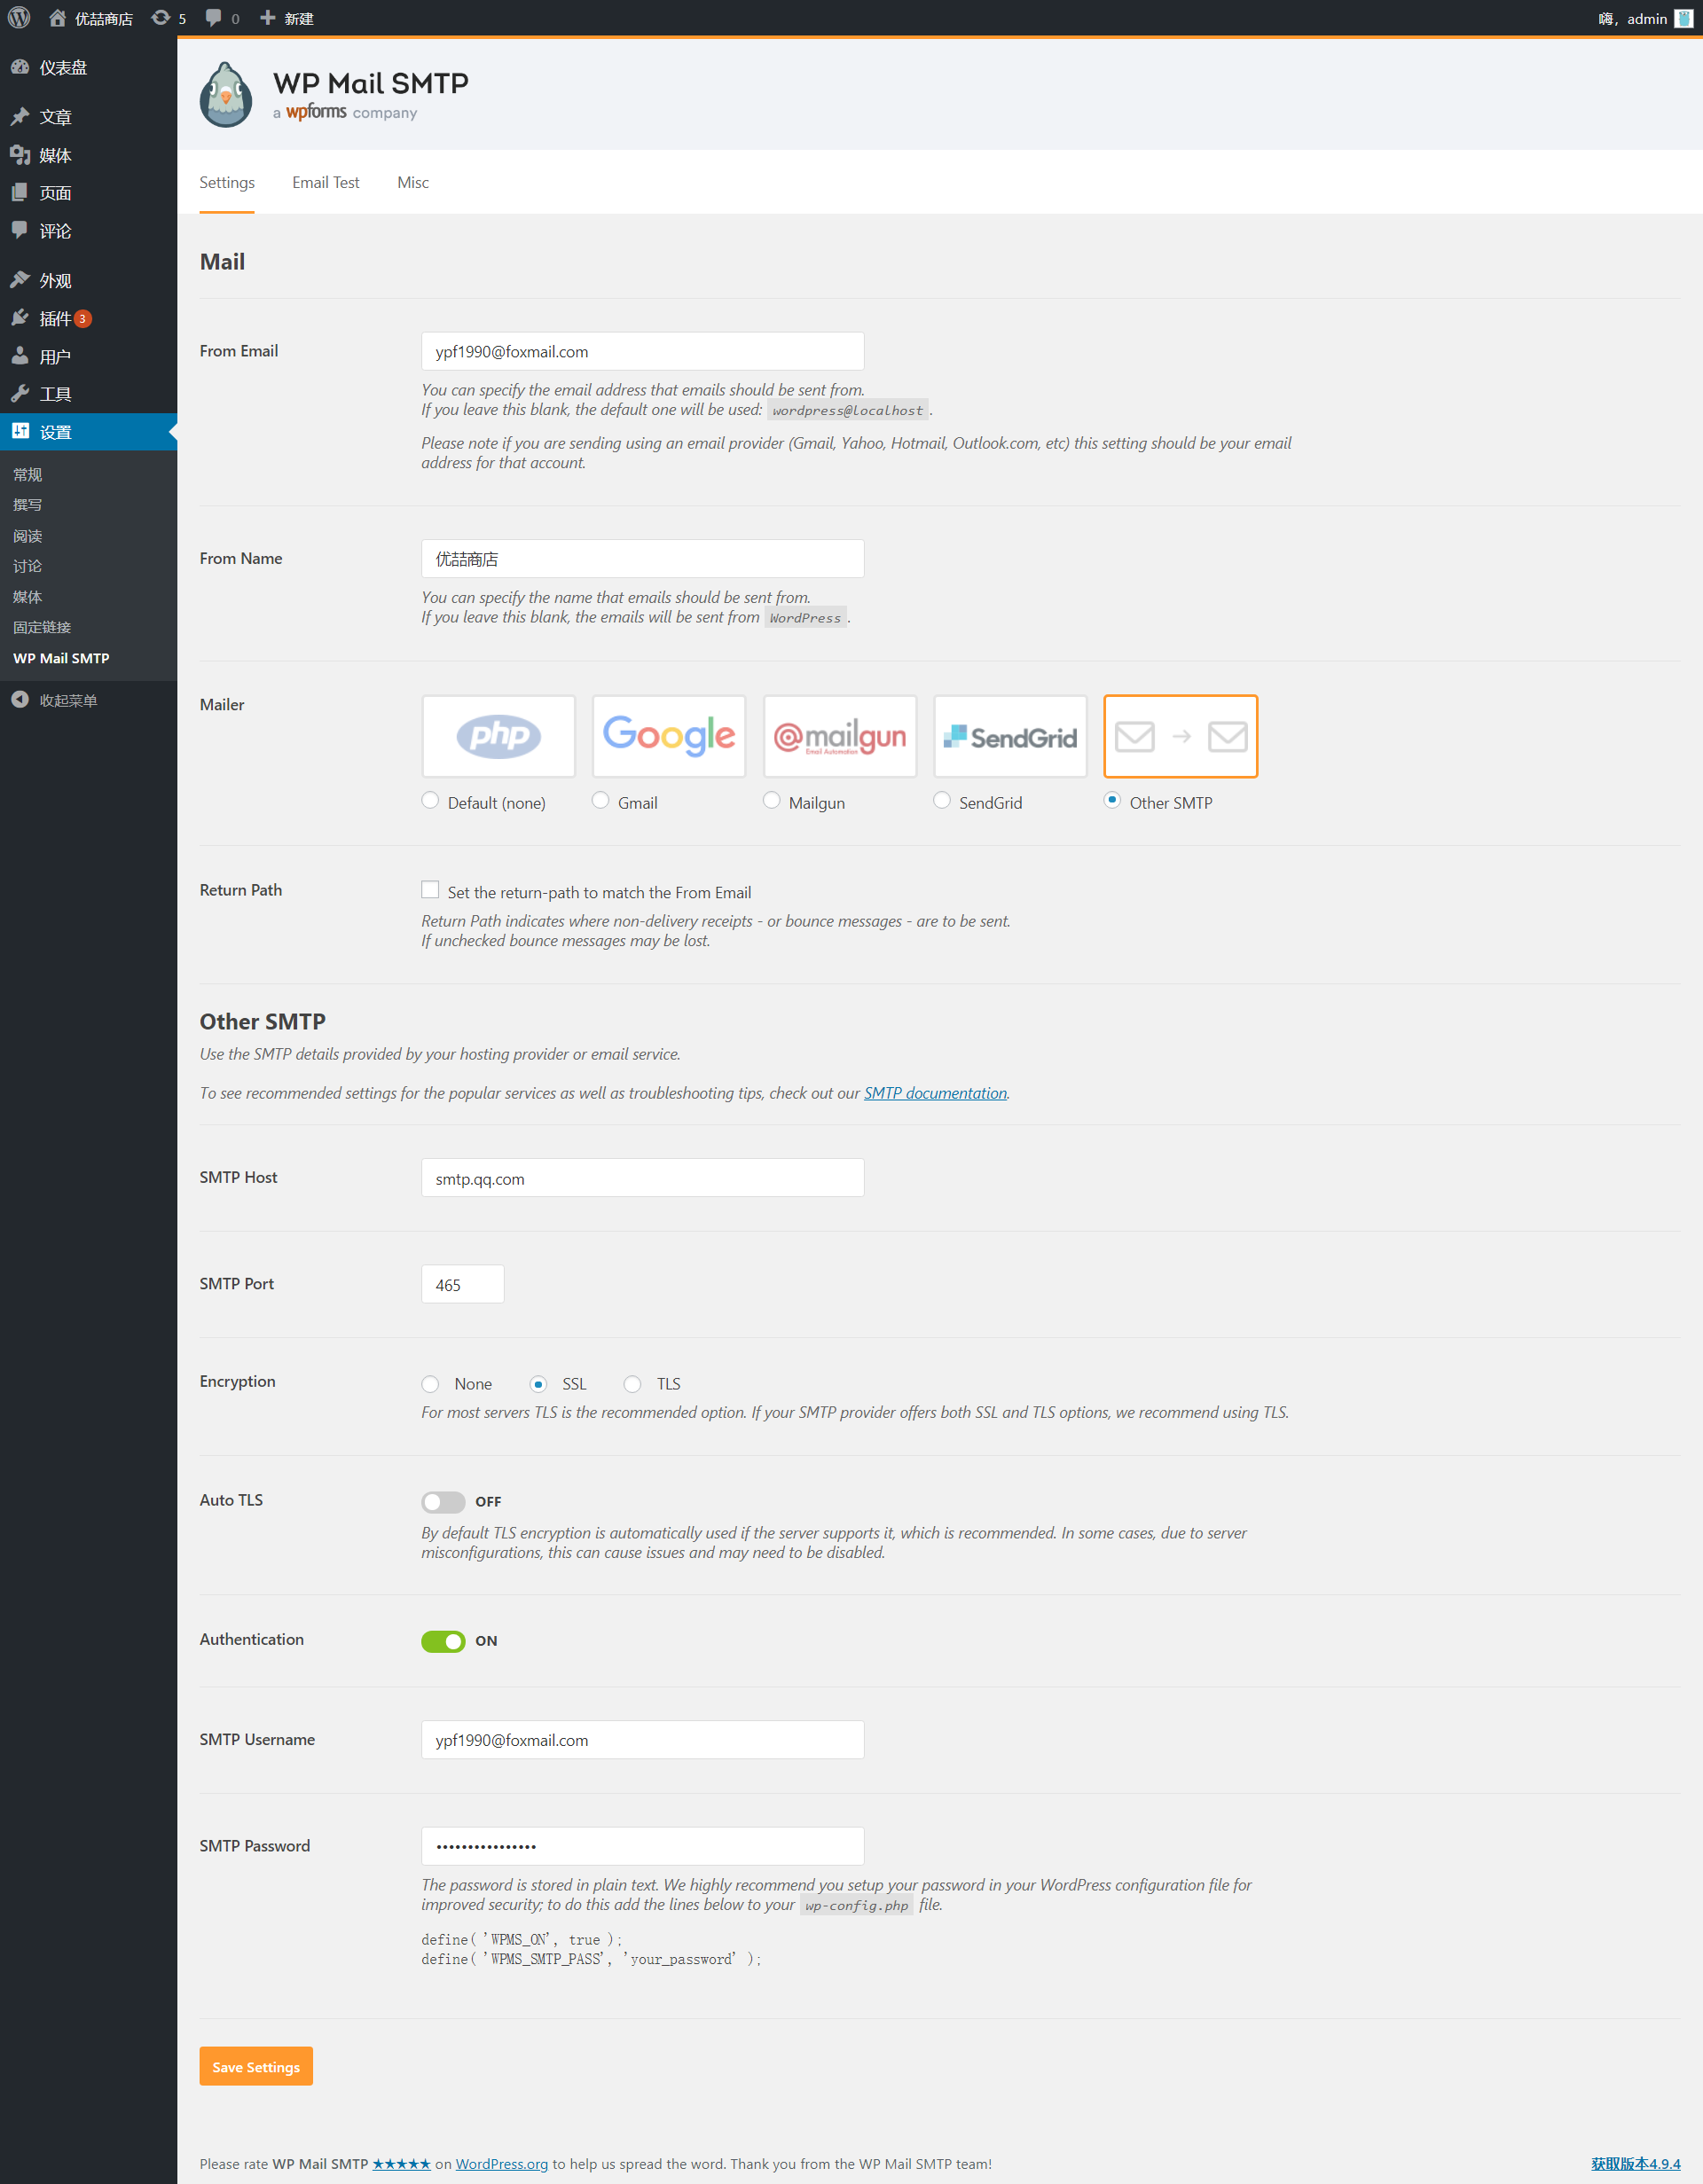Click the plugins update badge showing 3
Image resolution: width=1703 pixels, height=2184 pixels.
(83, 318)
